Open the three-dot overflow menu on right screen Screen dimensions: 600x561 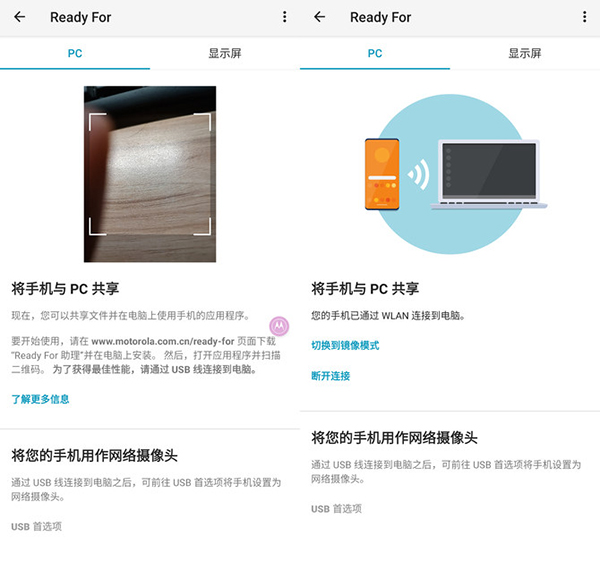point(585,17)
